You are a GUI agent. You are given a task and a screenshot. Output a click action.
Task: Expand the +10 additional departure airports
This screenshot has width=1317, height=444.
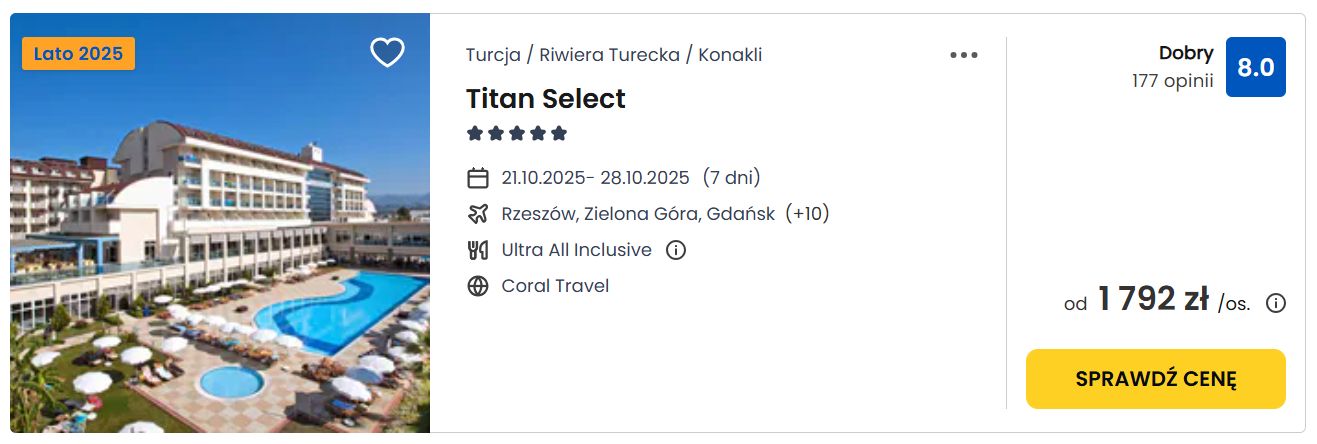click(x=807, y=214)
